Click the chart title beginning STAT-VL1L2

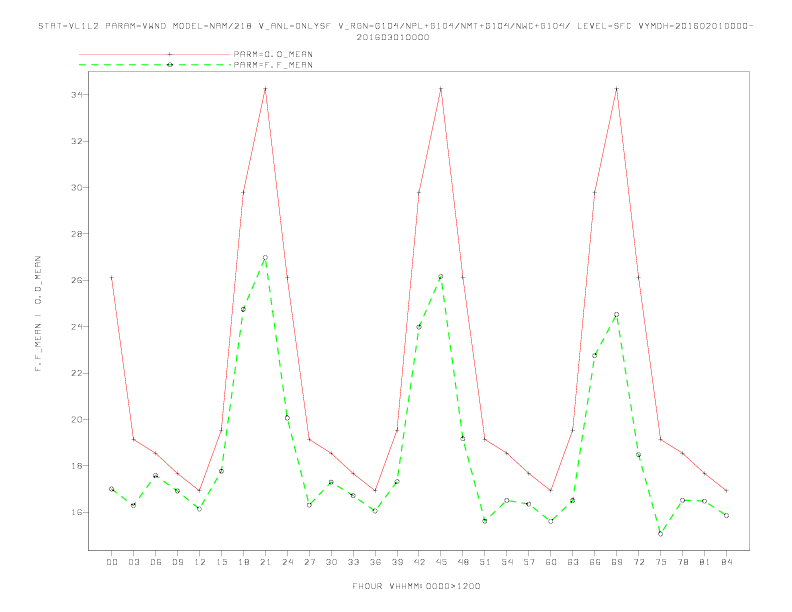(395, 31)
